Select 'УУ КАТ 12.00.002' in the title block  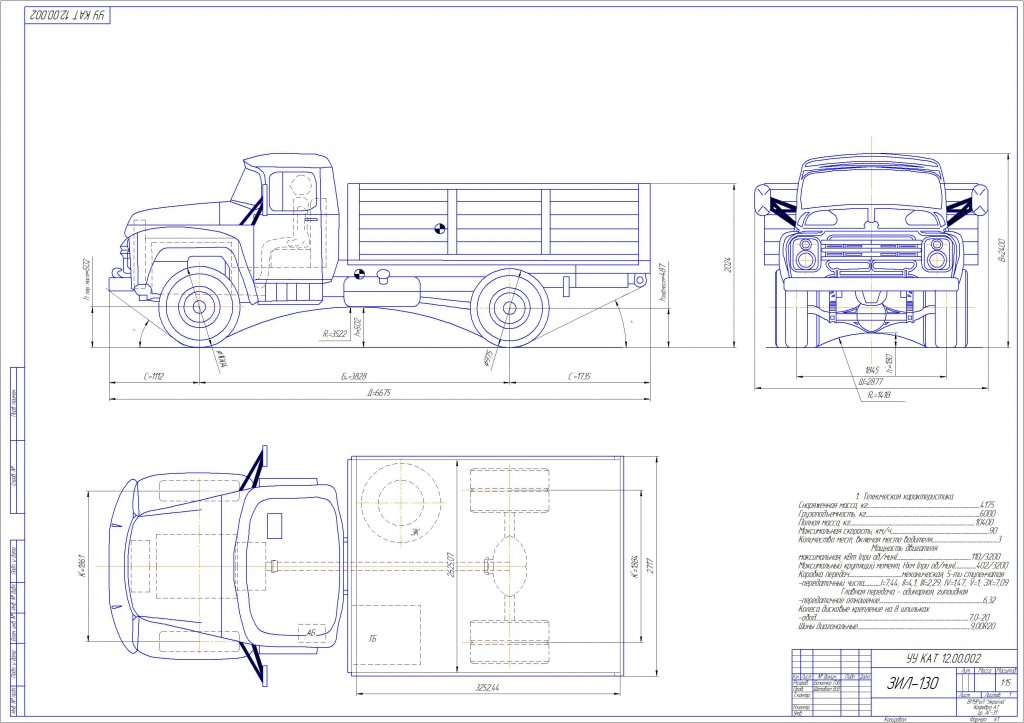pos(944,658)
